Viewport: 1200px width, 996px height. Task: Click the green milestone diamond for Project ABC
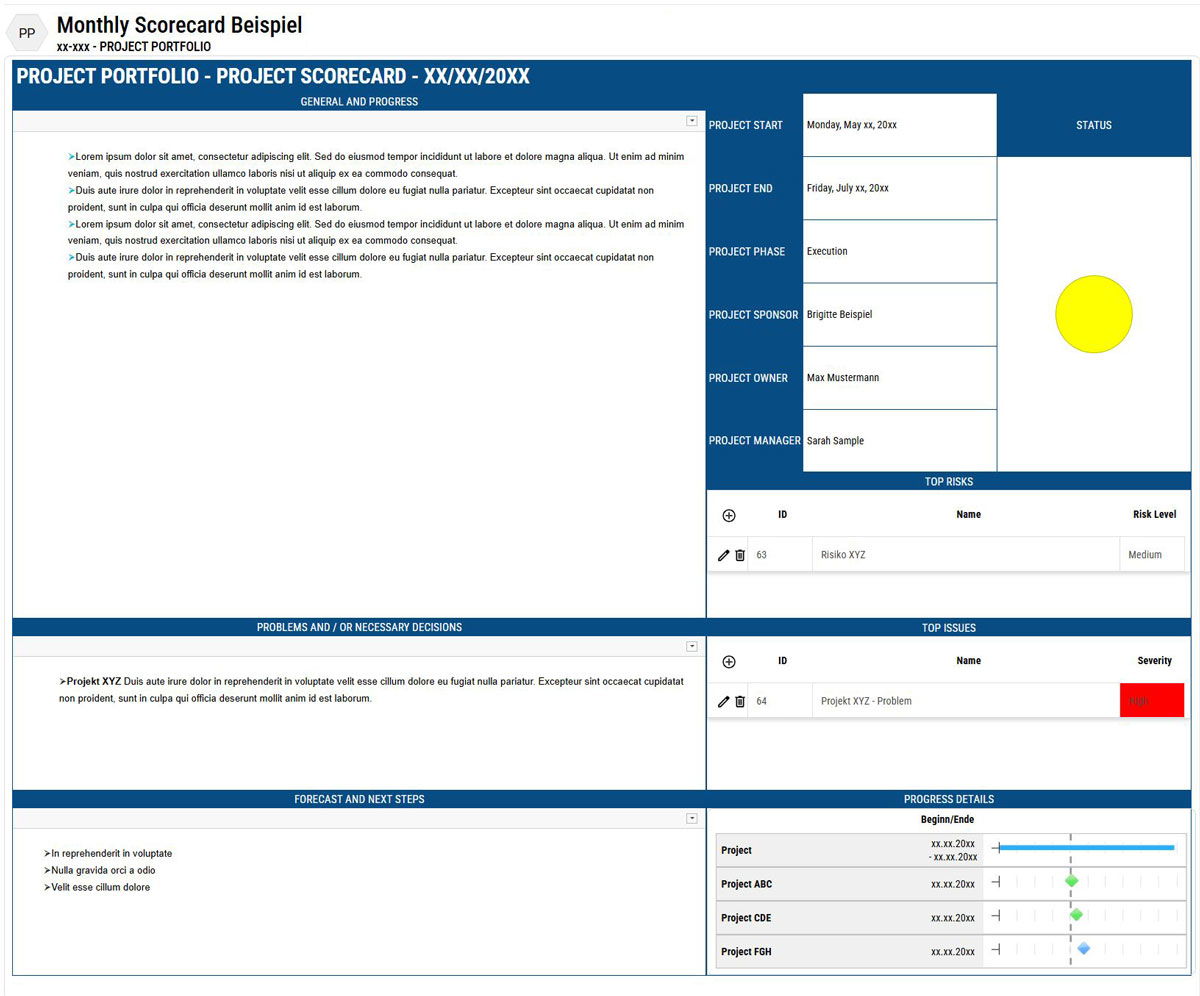(1071, 881)
